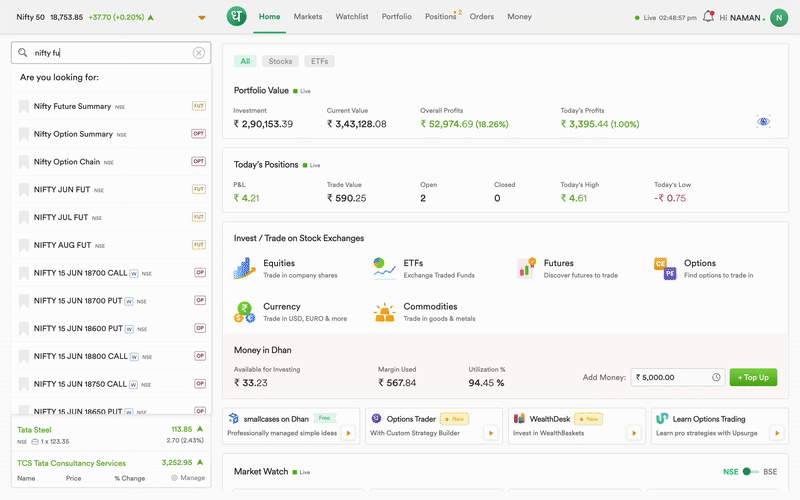Viewport: 800px width, 500px height.
Task: Open the Orders tab
Action: coord(482,17)
